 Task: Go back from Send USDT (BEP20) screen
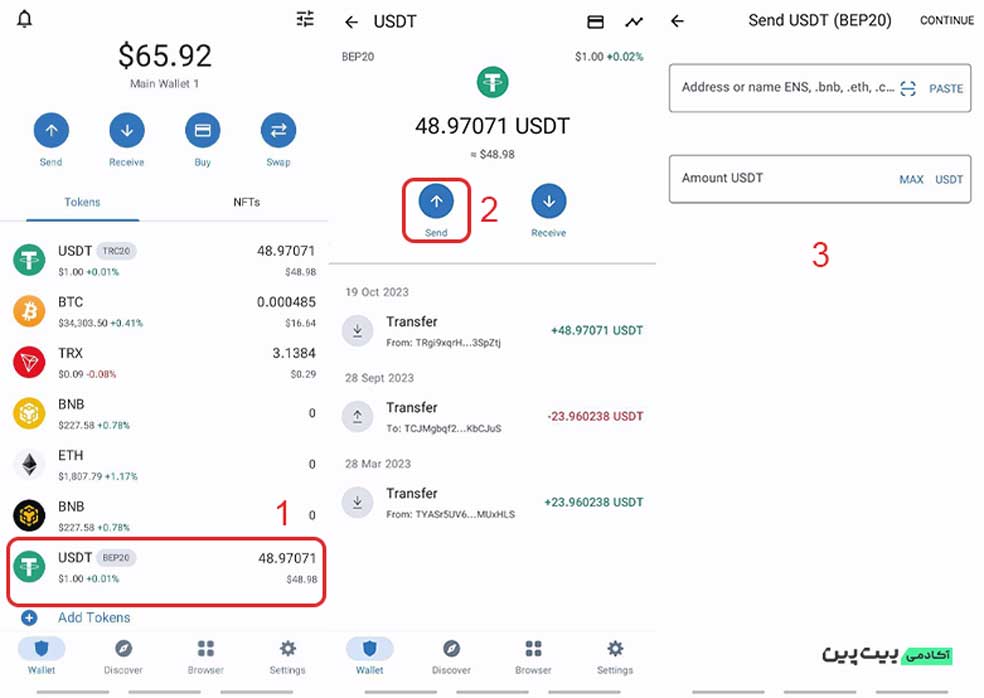point(677,21)
